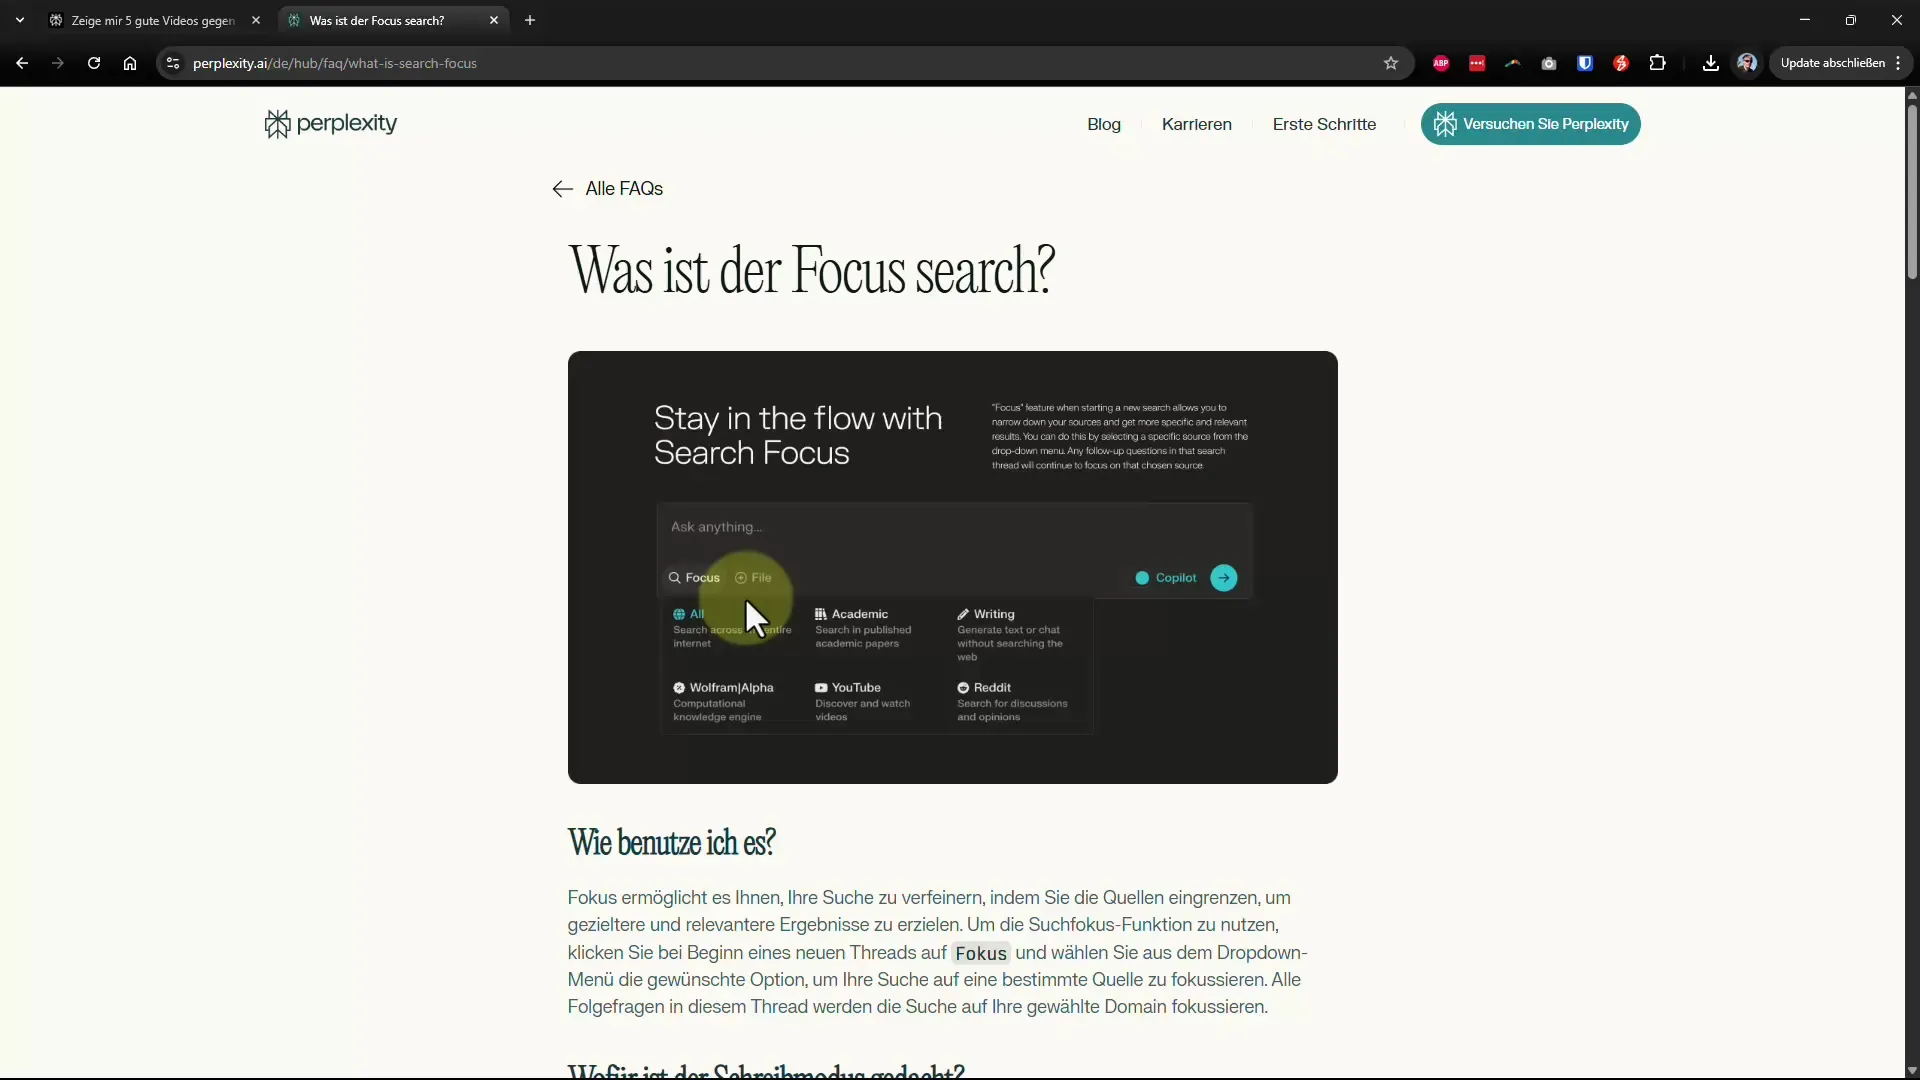Open a new browser tab
The width and height of the screenshot is (1920, 1080).
[530, 20]
